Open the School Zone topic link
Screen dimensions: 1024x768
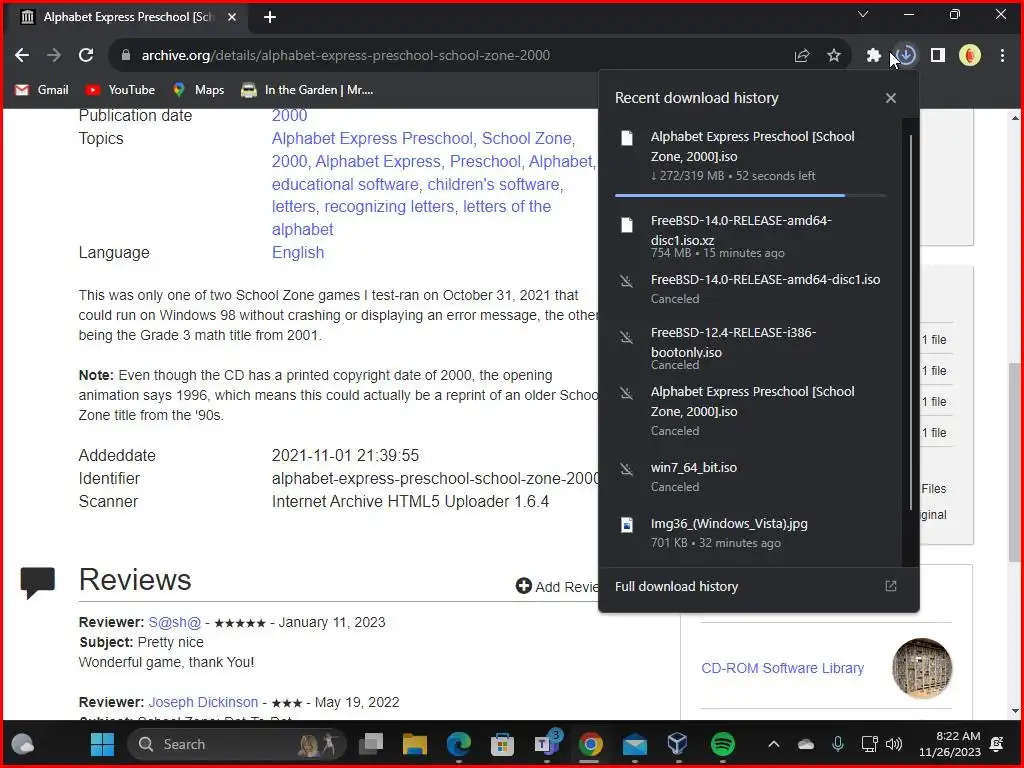[526, 138]
